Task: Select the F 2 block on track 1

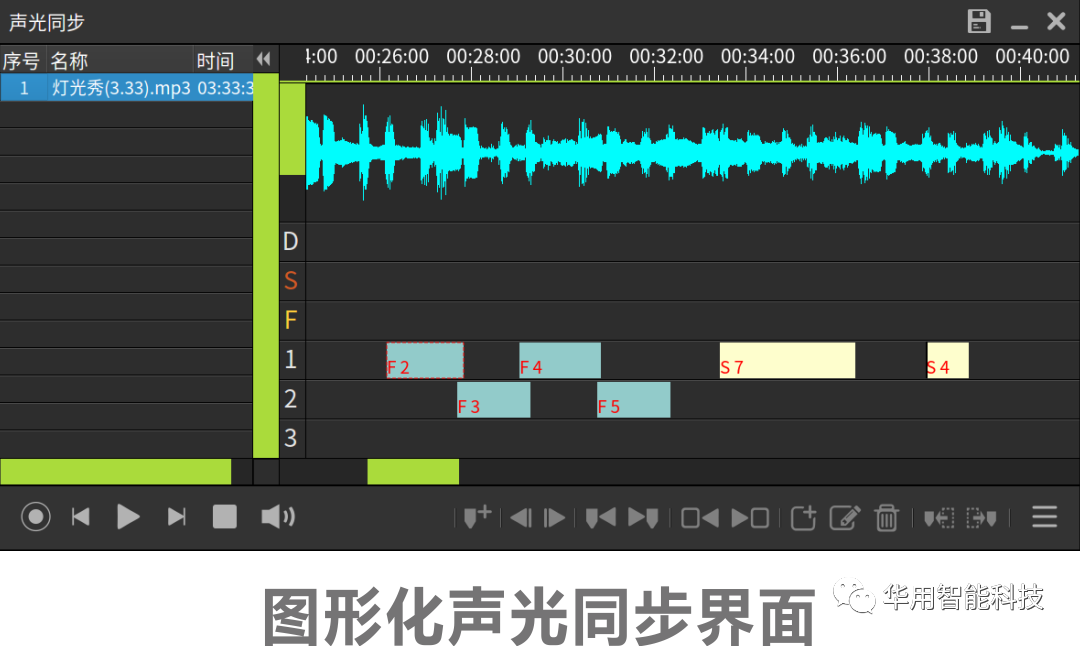Action: tap(425, 360)
